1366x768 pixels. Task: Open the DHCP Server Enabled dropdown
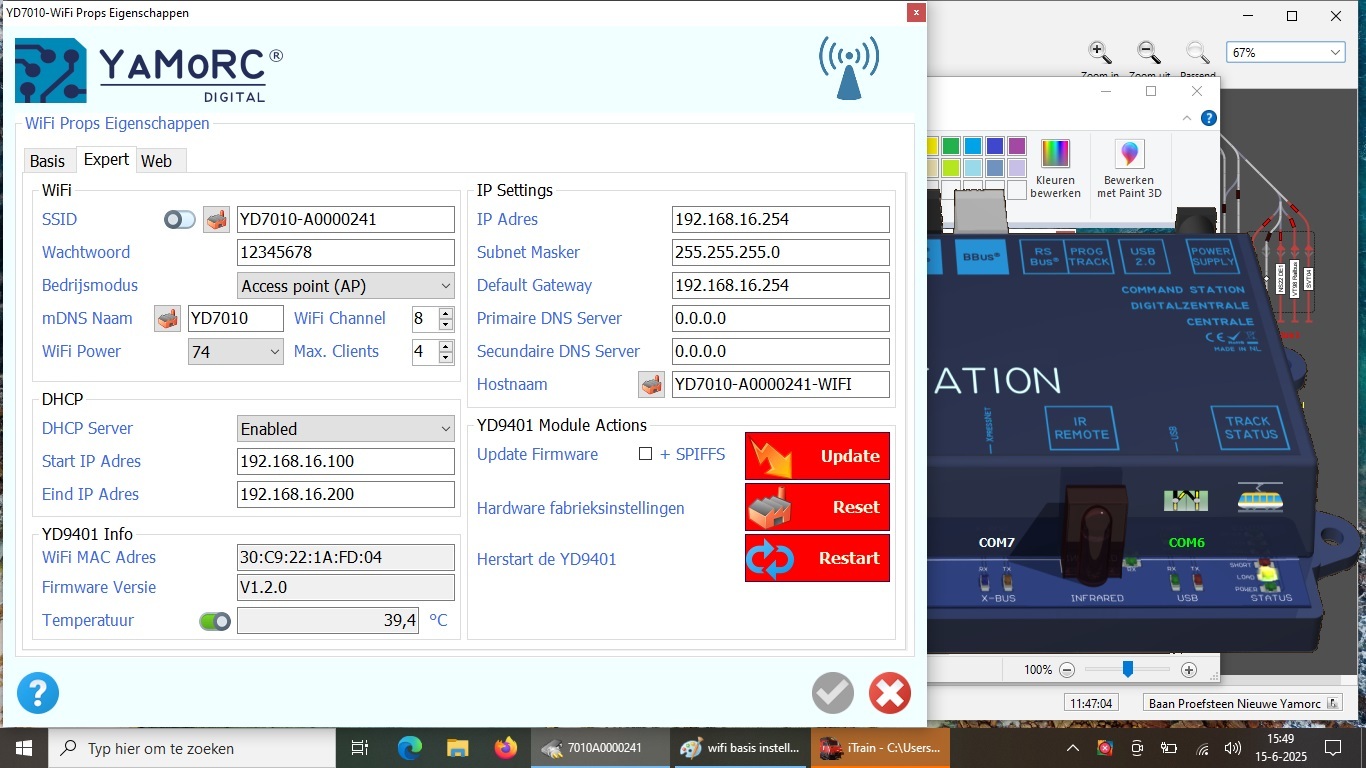pos(346,429)
